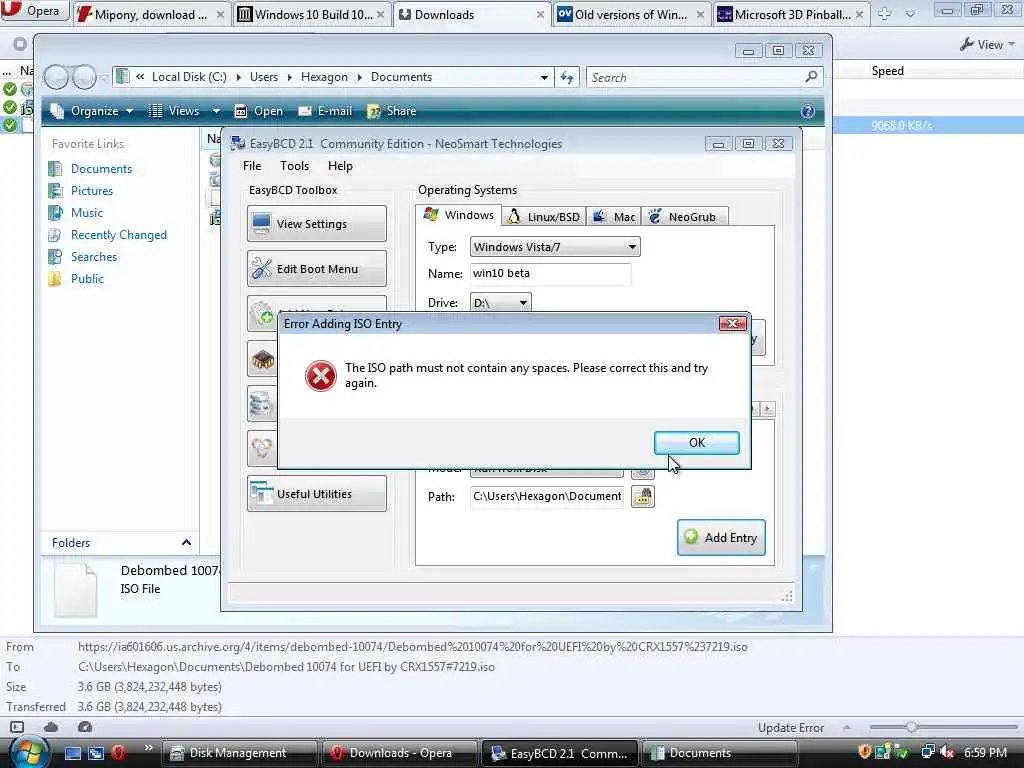Switch to the NeoGrub tab
The width and height of the screenshot is (1024, 768).
coord(684,216)
